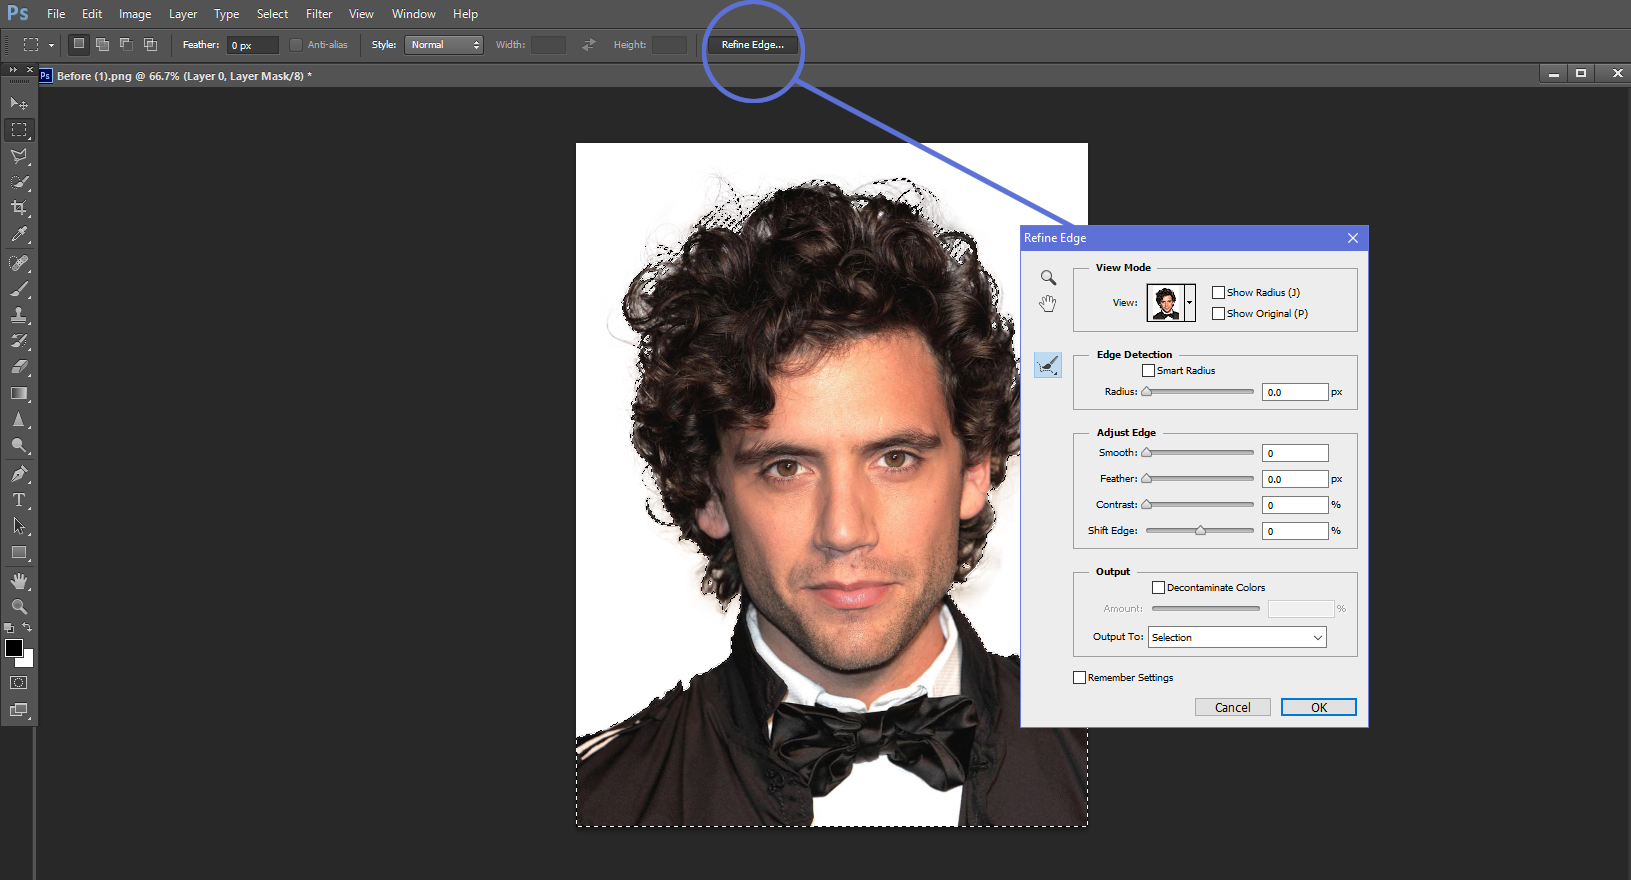The width and height of the screenshot is (1631, 880).
Task: Select the Lasso tool
Action: pos(19,156)
